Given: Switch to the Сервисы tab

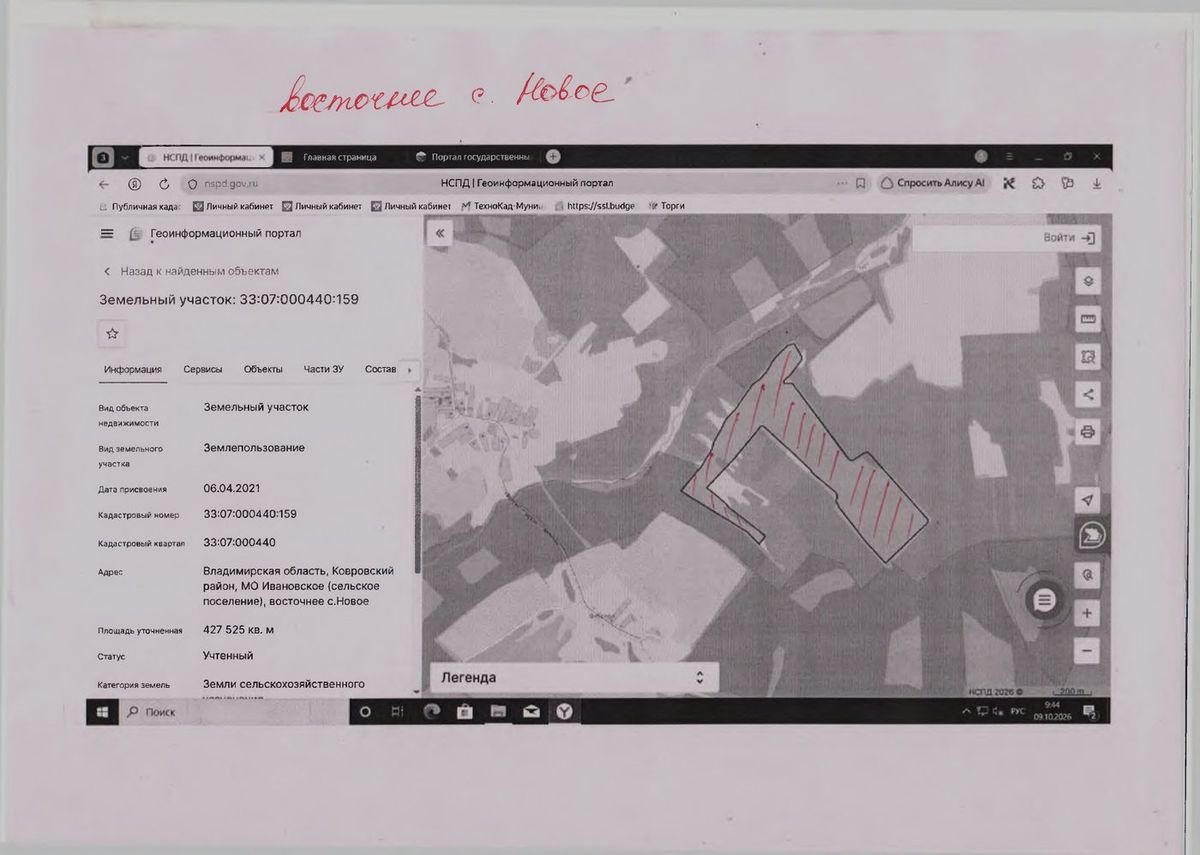Looking at the screenshot, I should pos(203,369).
